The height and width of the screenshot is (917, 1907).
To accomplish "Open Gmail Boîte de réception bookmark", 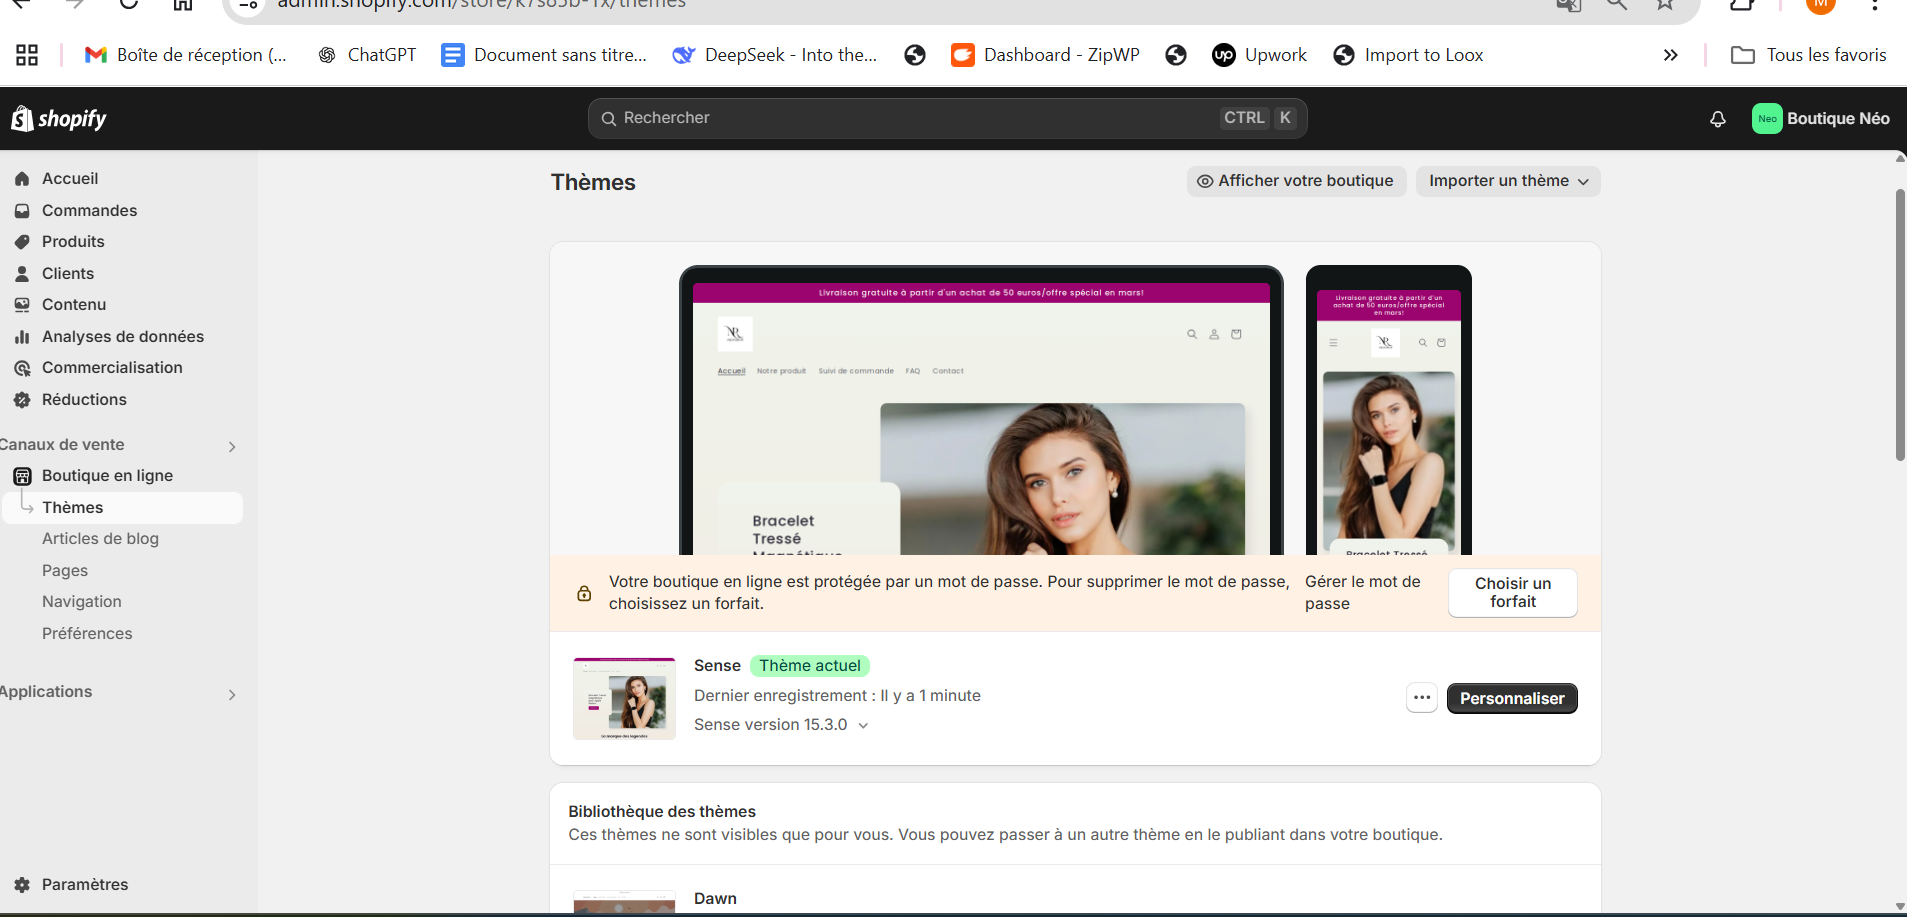I will (x=186, y=55).
